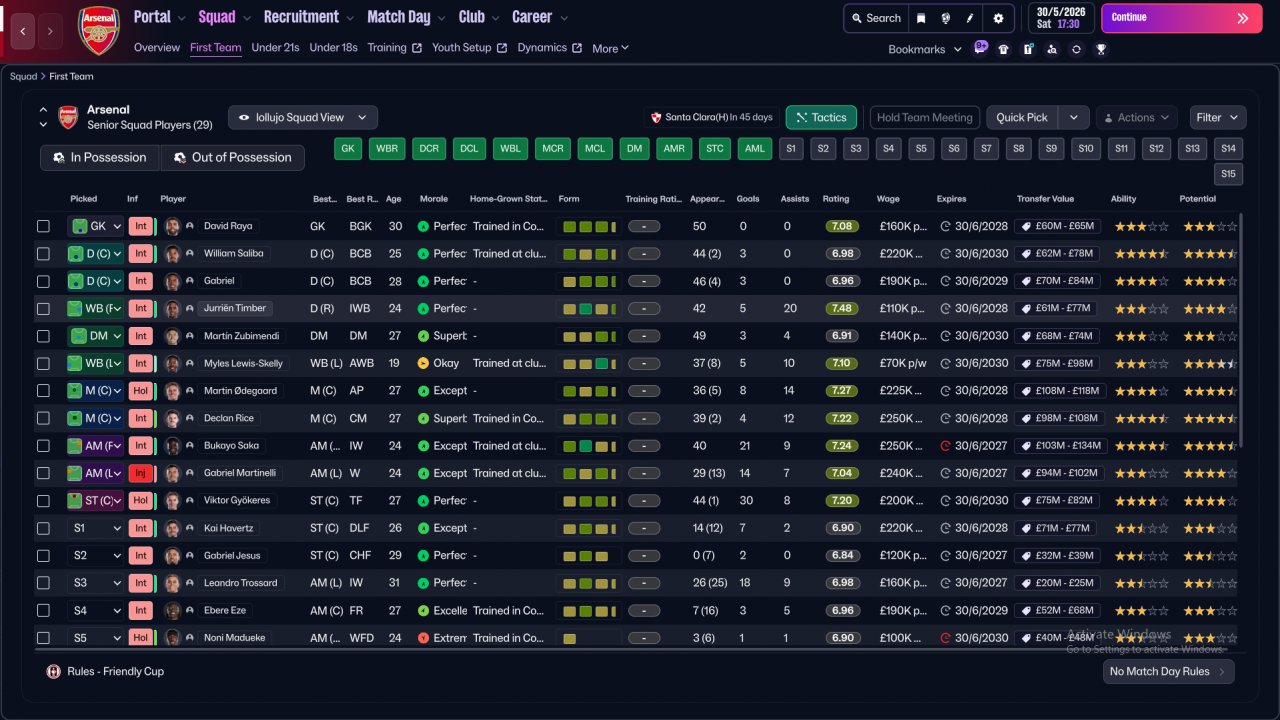Open the world globe icon in top toolbar
The height and width of the screenshot is (720, 1280).
click(945, 18)
